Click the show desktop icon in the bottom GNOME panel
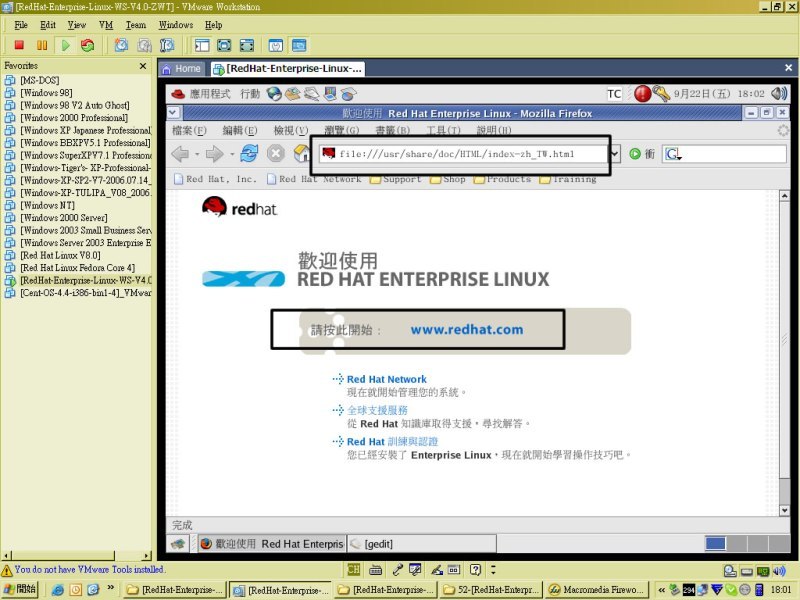The height and width of the screenshot is (600, 800). point(178,544)
